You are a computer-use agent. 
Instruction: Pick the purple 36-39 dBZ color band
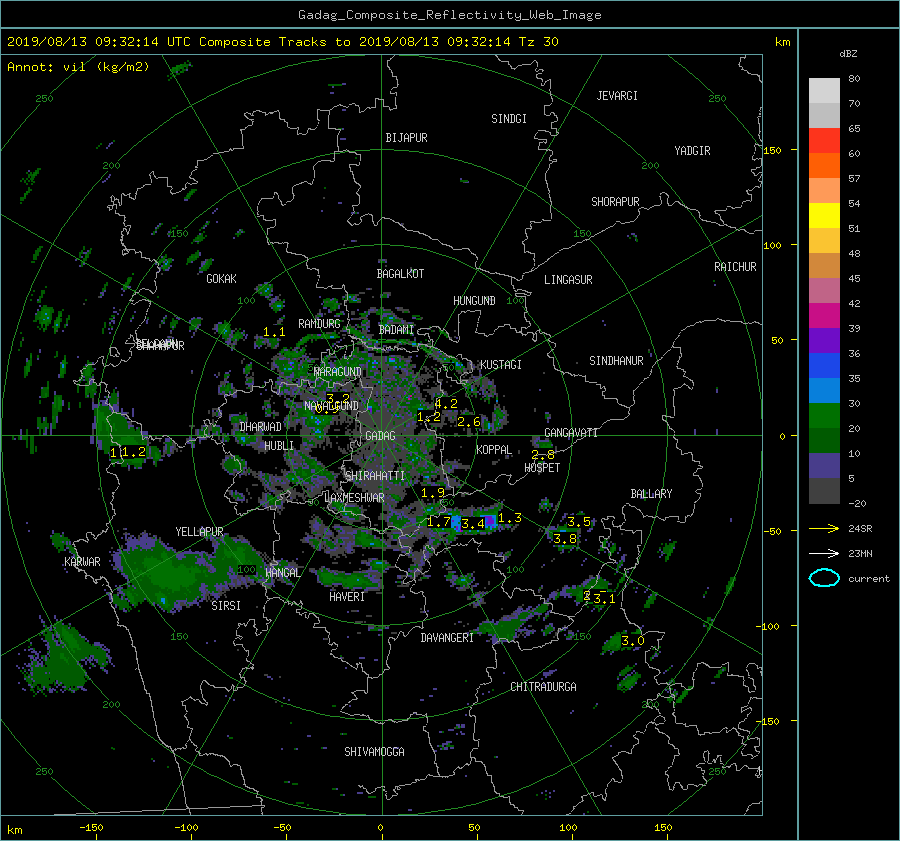(x=824, y=341)
